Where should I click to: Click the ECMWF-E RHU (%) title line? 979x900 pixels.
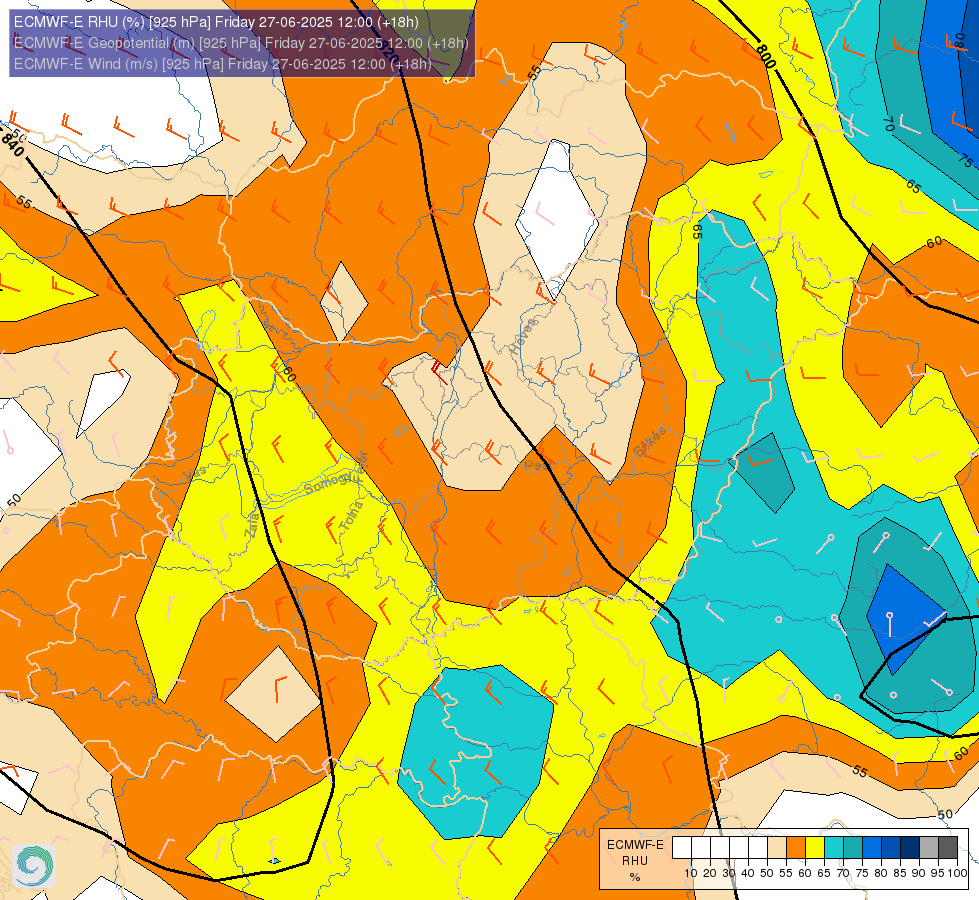(x=216, y=22)
